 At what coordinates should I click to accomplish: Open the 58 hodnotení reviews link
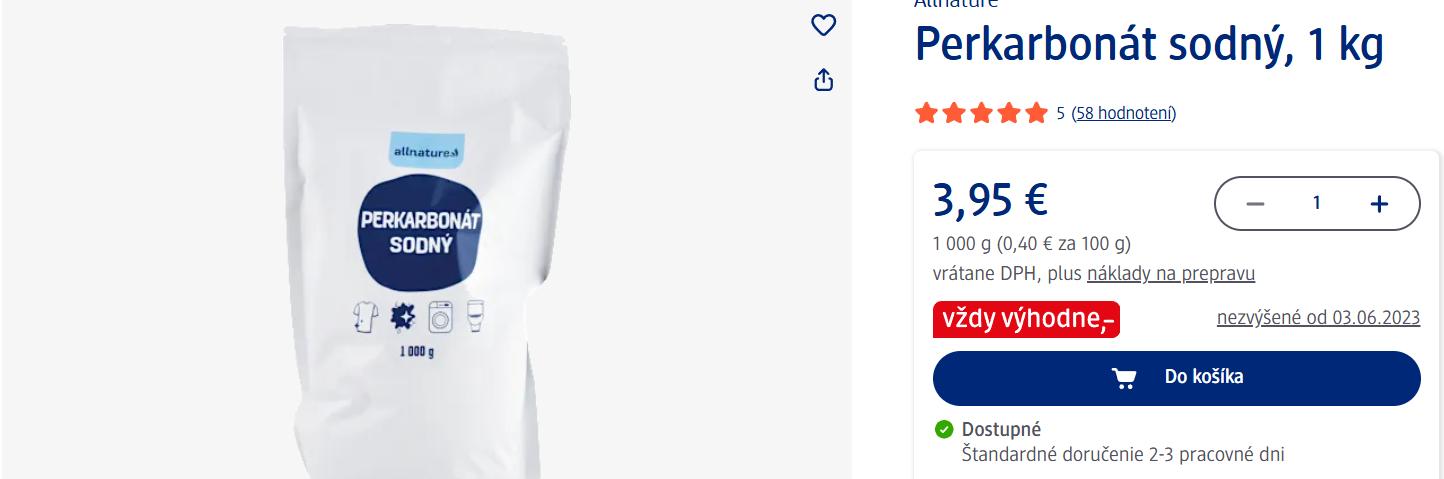(x=1123, y=113)
